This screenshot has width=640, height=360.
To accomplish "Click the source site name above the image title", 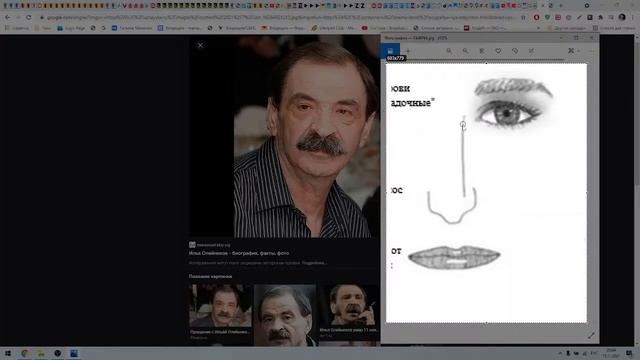I will click(x=213, y=245).
